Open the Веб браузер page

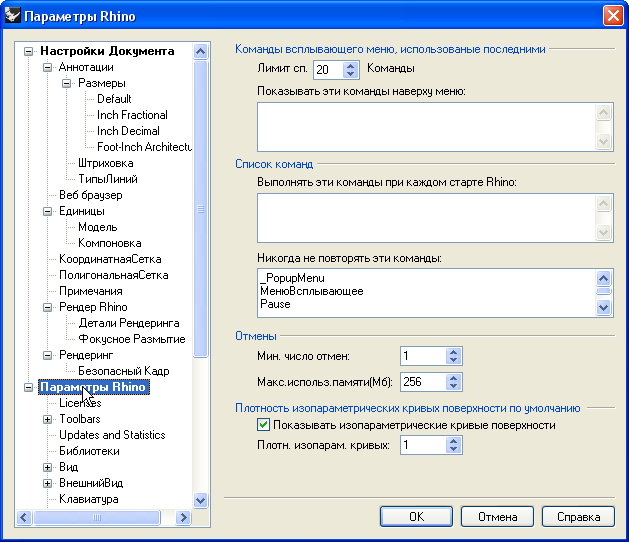click(91, 195)
